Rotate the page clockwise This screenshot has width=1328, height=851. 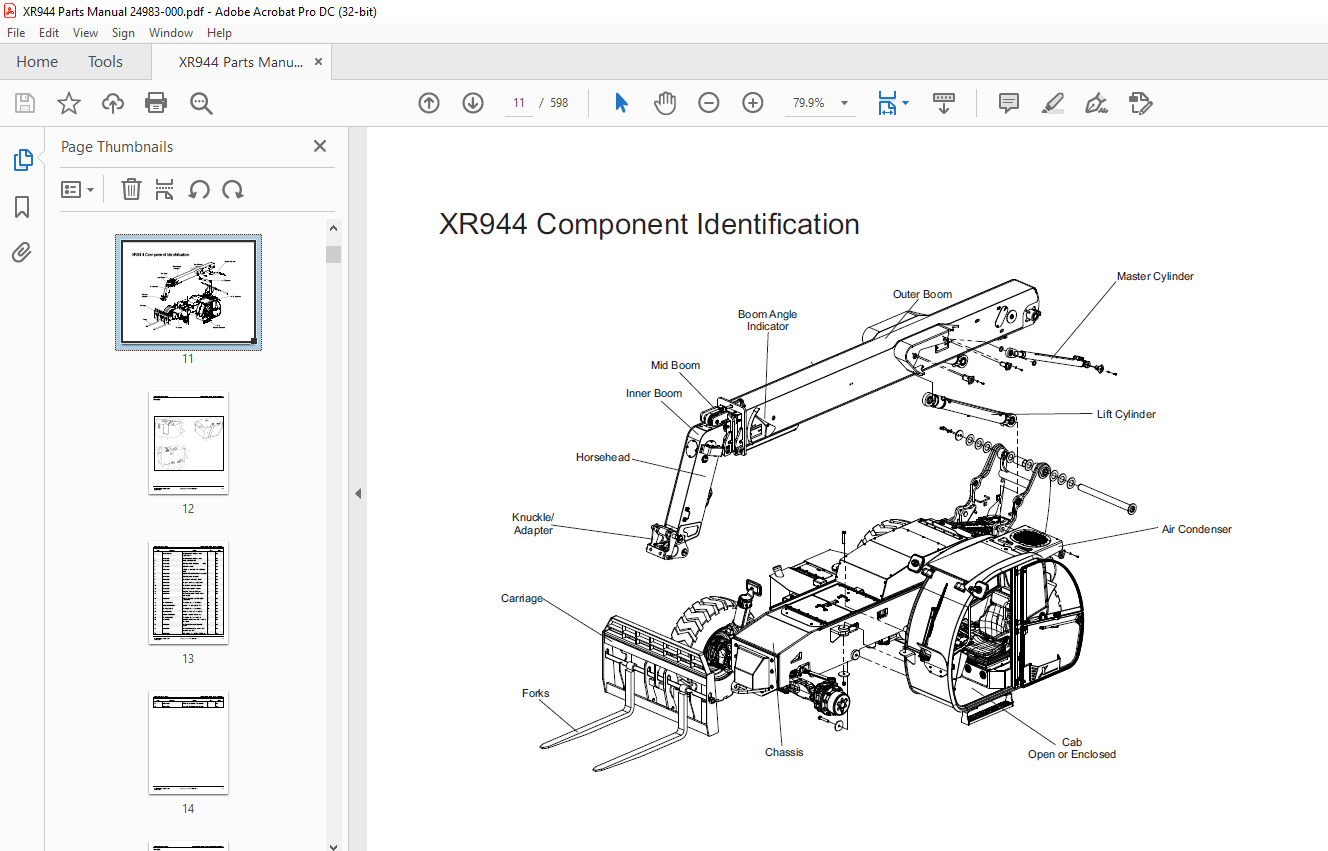233,189
